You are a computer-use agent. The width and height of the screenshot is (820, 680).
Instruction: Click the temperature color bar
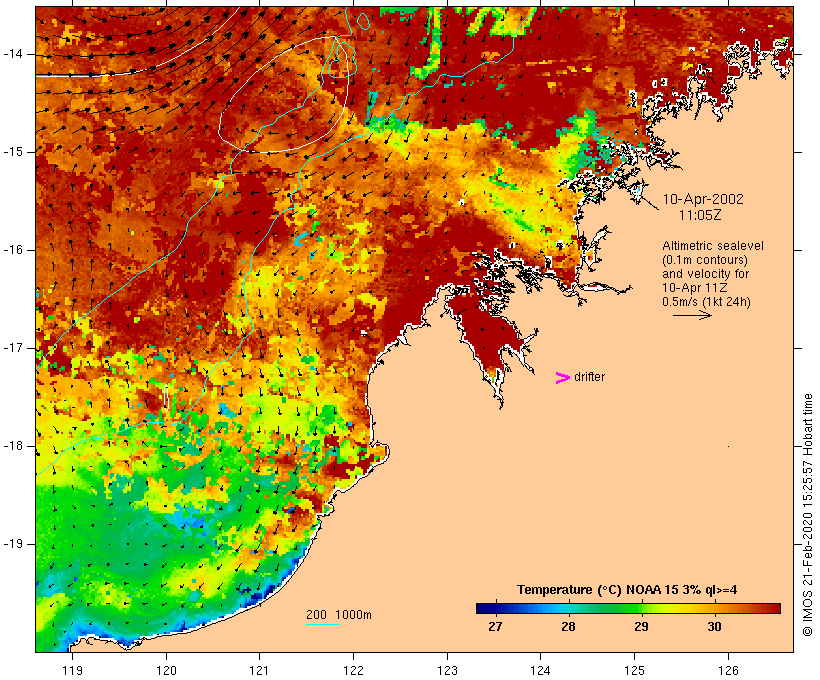(628, 608)
